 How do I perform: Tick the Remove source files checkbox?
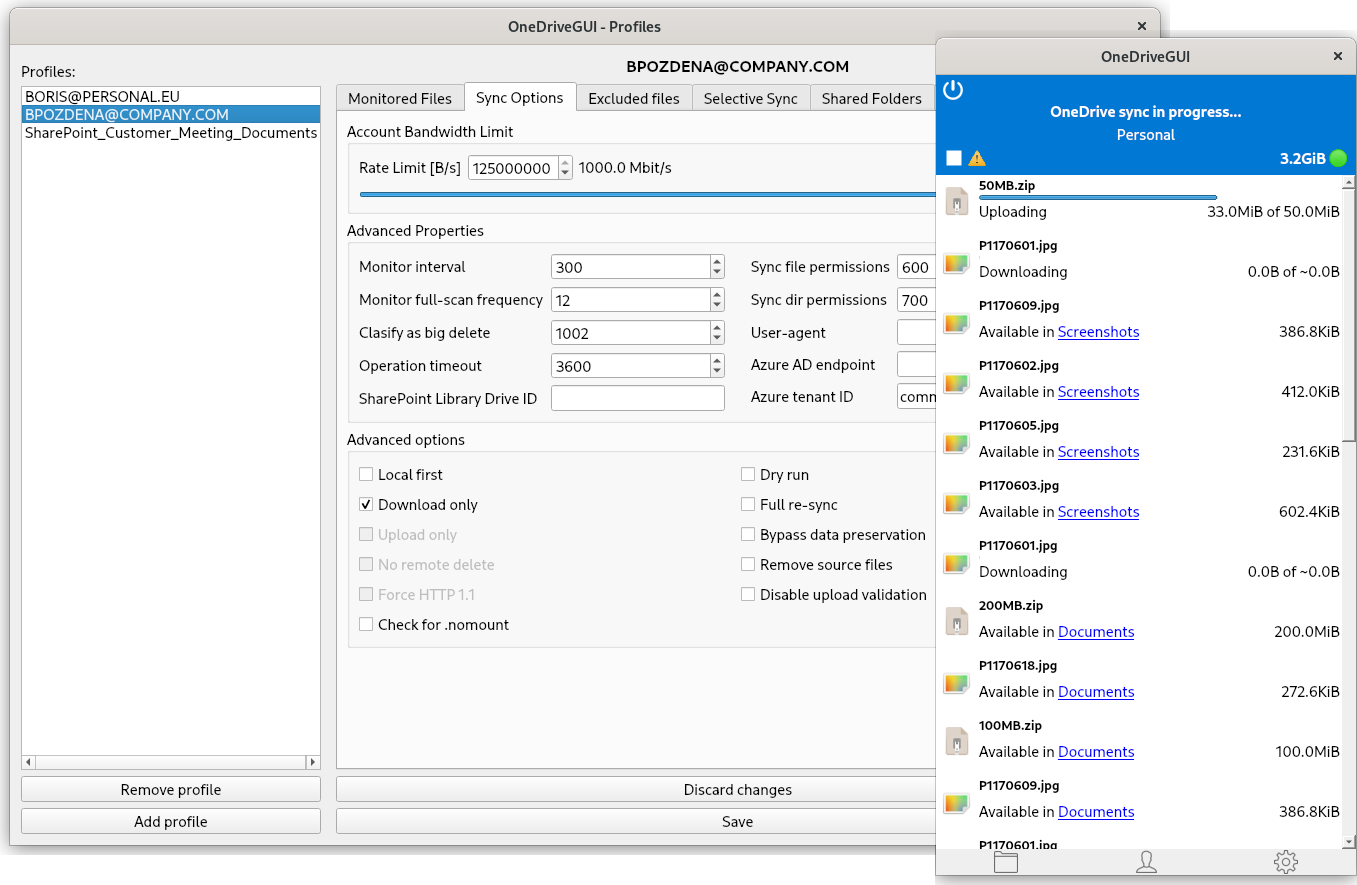[748, 564]
